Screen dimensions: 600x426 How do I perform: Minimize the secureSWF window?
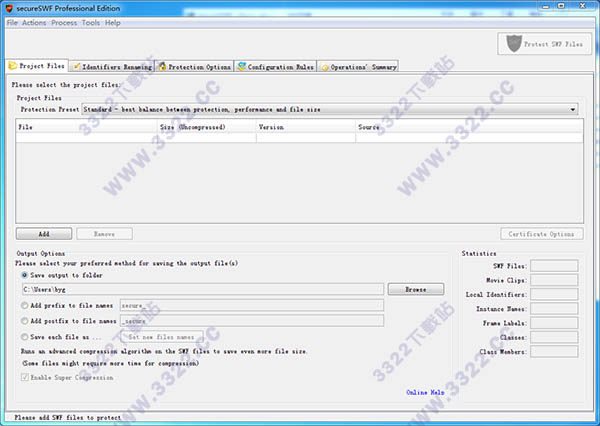(x=546, y=6)
